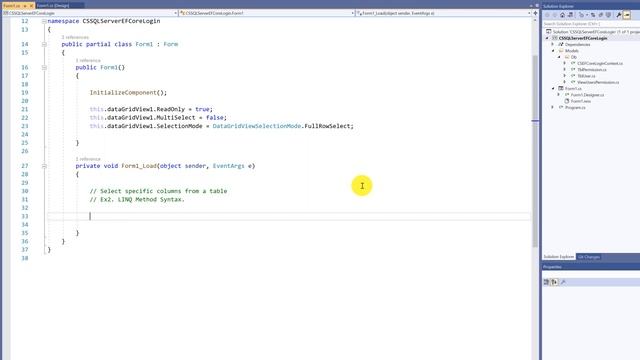Expand Program.cs node in Solution Explorer

(553, 107)
